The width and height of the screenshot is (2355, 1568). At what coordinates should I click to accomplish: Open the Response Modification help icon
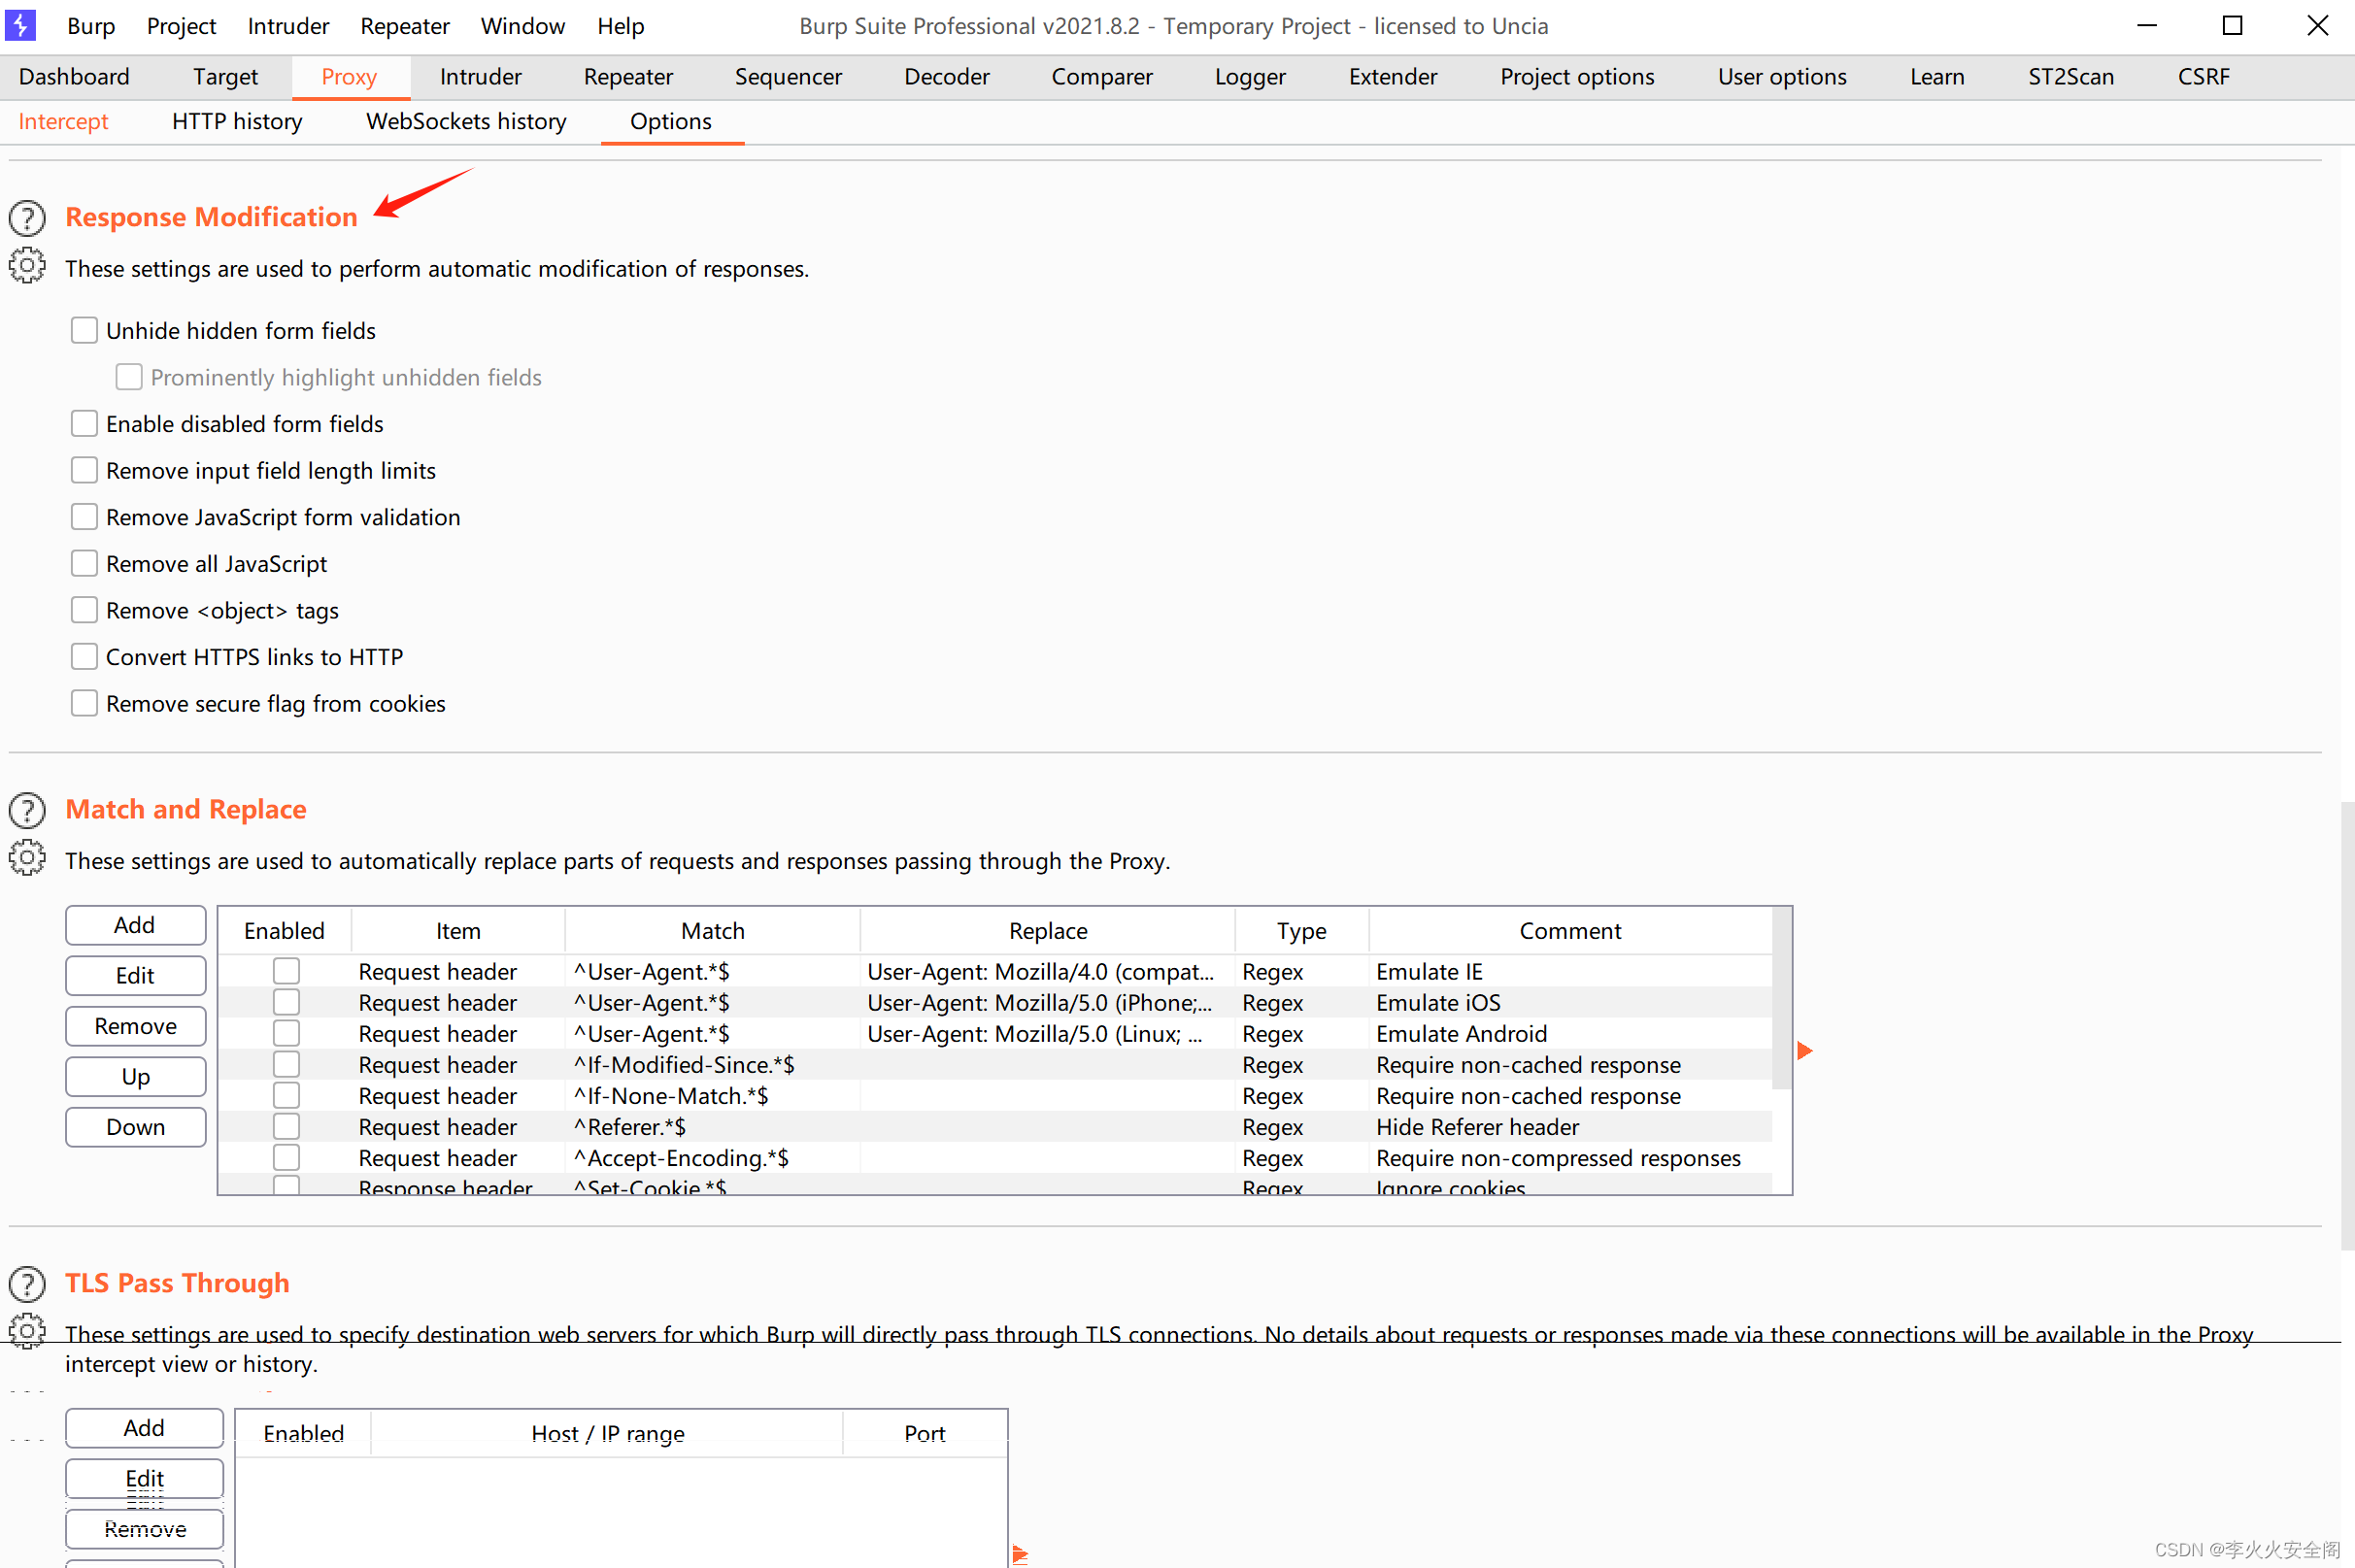[x=27, y=218]
